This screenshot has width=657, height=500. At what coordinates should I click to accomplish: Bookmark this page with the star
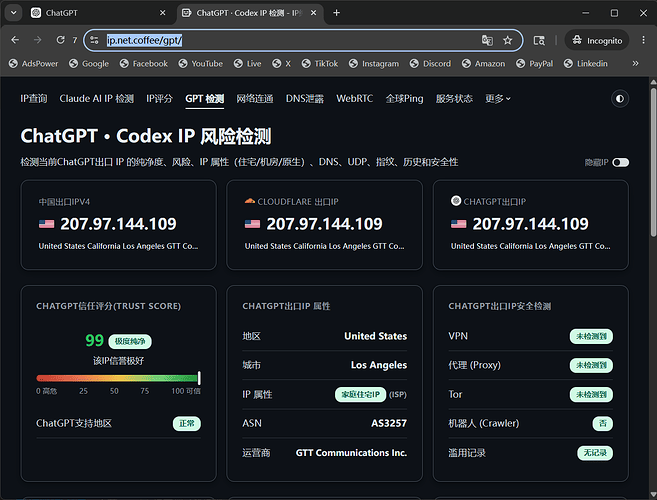pyautogui.click(x=508, y=40)
